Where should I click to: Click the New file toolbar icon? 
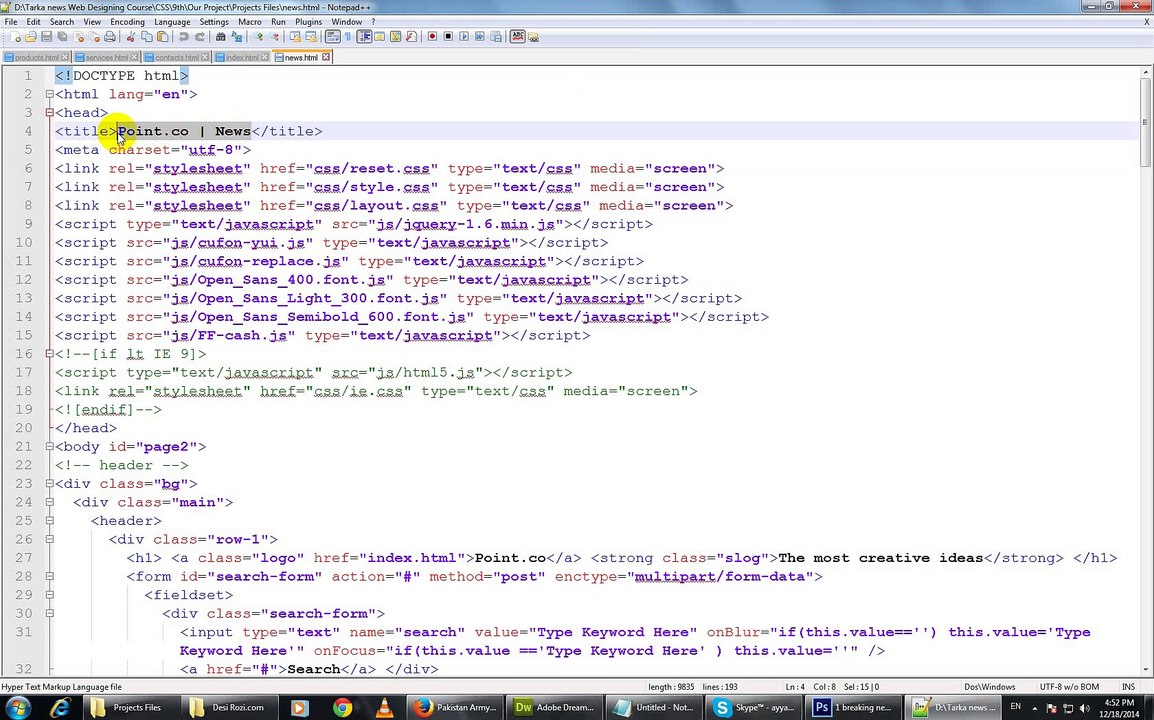(15, 36)
